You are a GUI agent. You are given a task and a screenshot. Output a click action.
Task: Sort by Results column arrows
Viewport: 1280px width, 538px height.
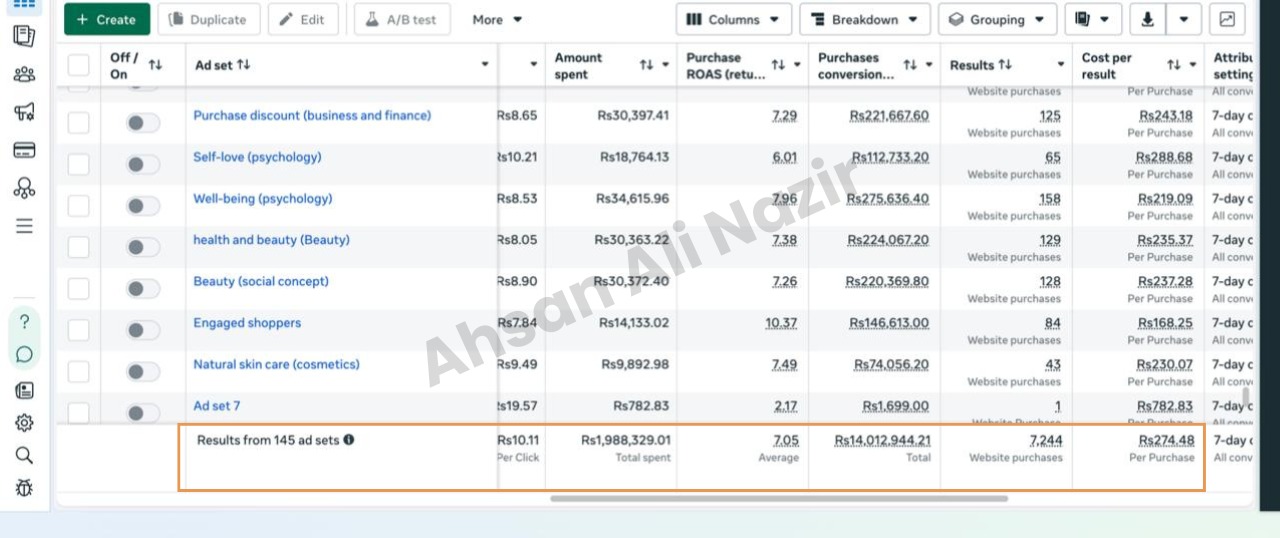pyautogui.click(x=1005, y=65)
